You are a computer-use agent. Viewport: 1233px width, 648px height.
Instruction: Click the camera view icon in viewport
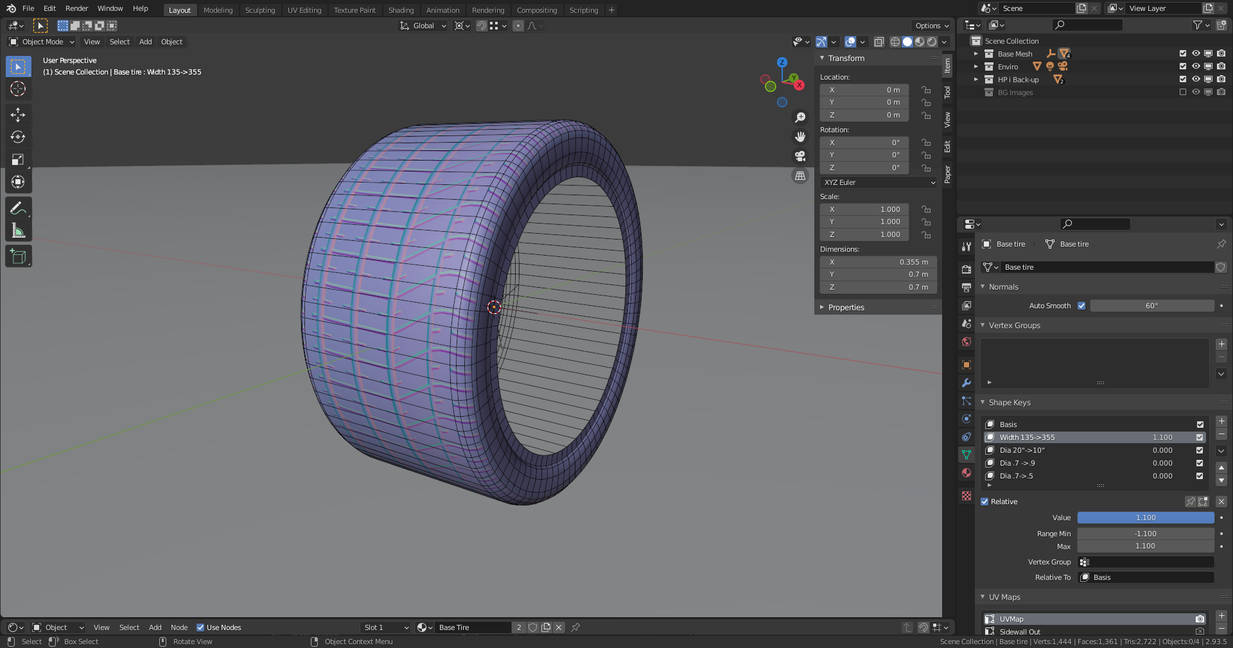coord(800,156)
